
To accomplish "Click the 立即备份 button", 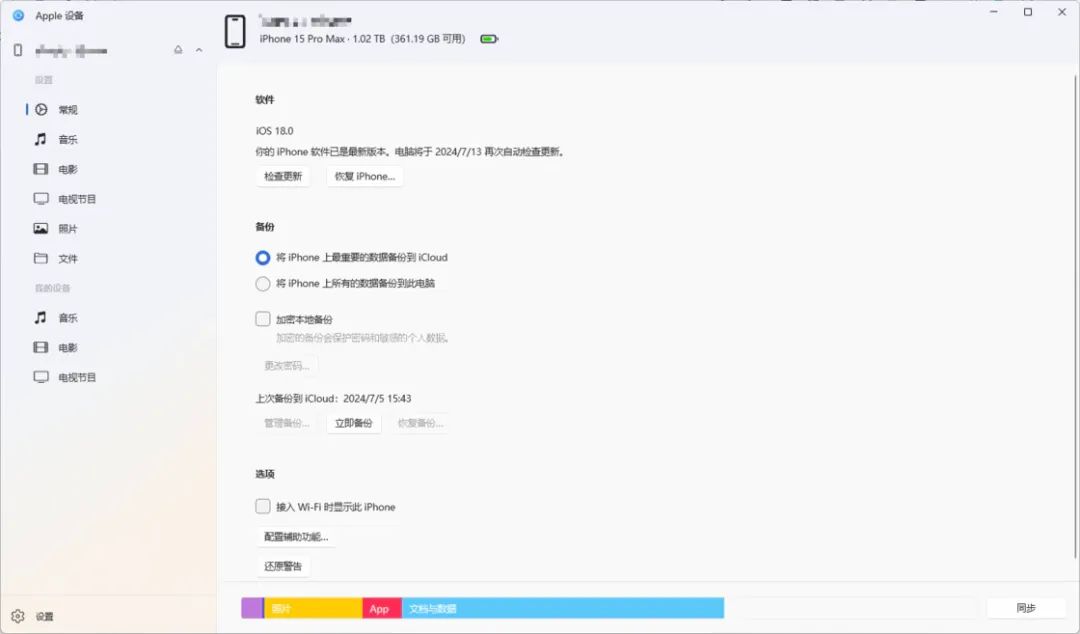I will (354, 423).
